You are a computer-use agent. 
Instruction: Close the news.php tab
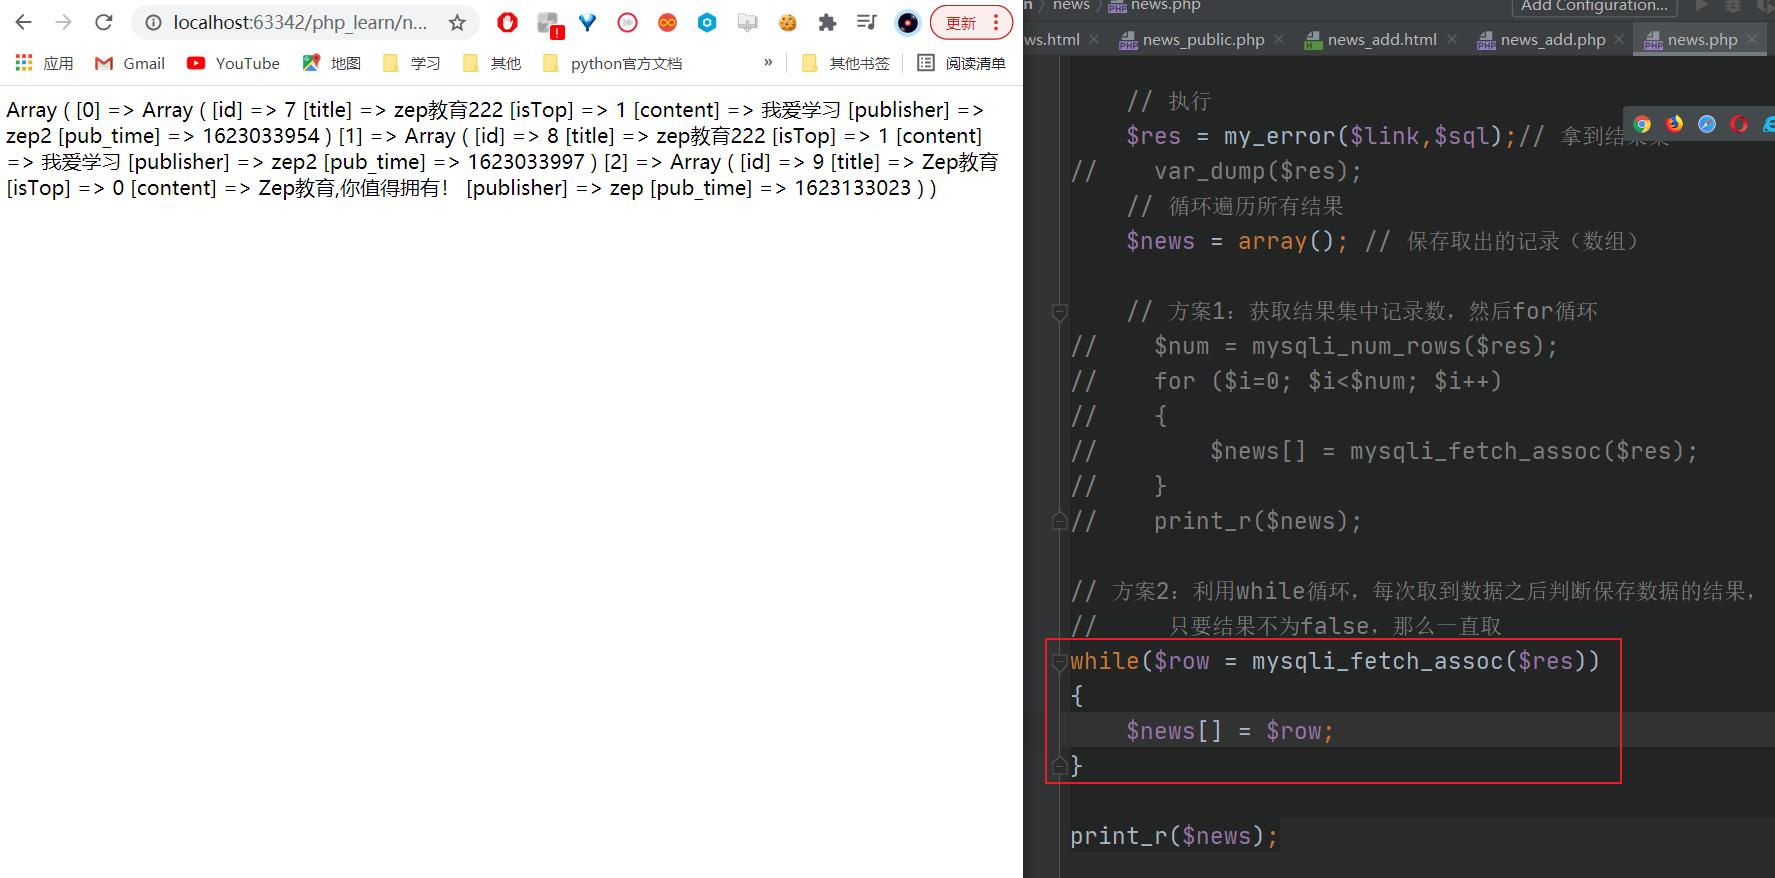tap(1751, 40)
